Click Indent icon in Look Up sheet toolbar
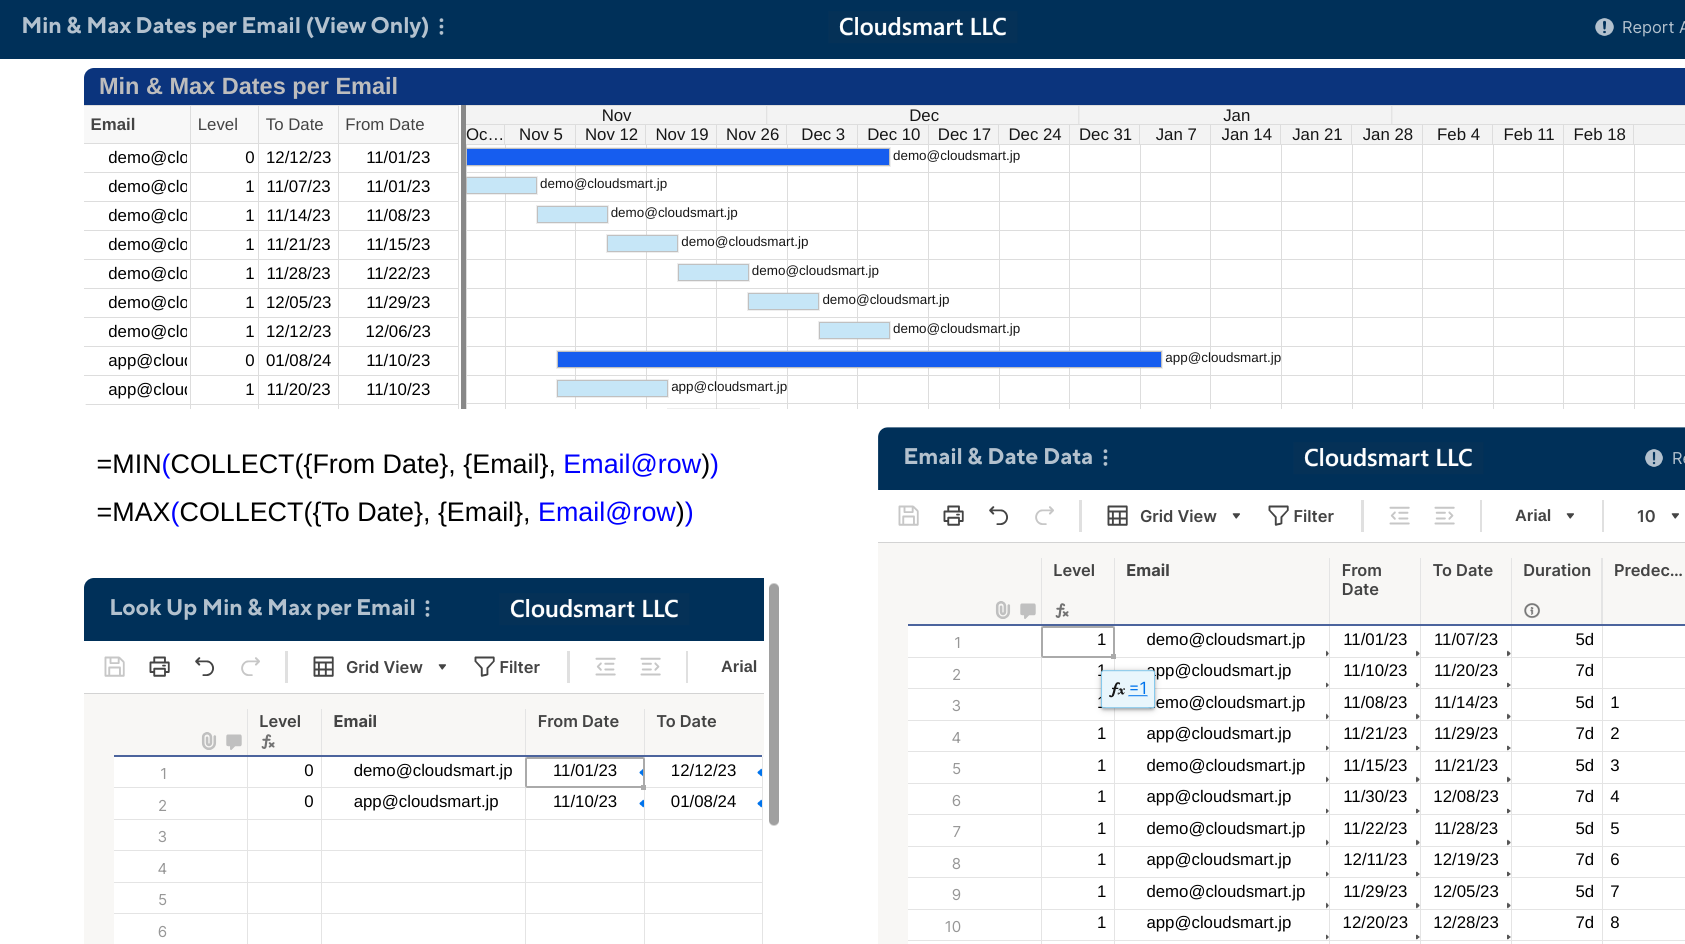1685x944 pixels. tap(650, 667)
